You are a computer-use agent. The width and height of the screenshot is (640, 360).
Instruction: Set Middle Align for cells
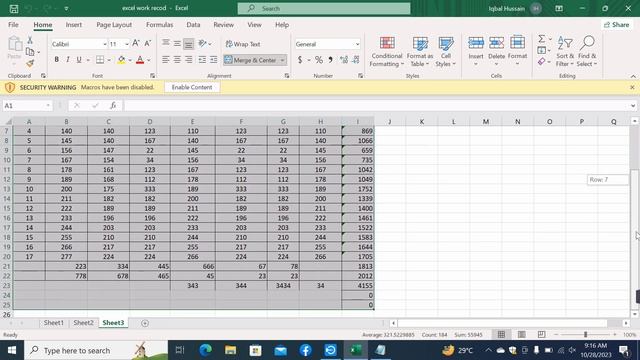pos(177,43)
